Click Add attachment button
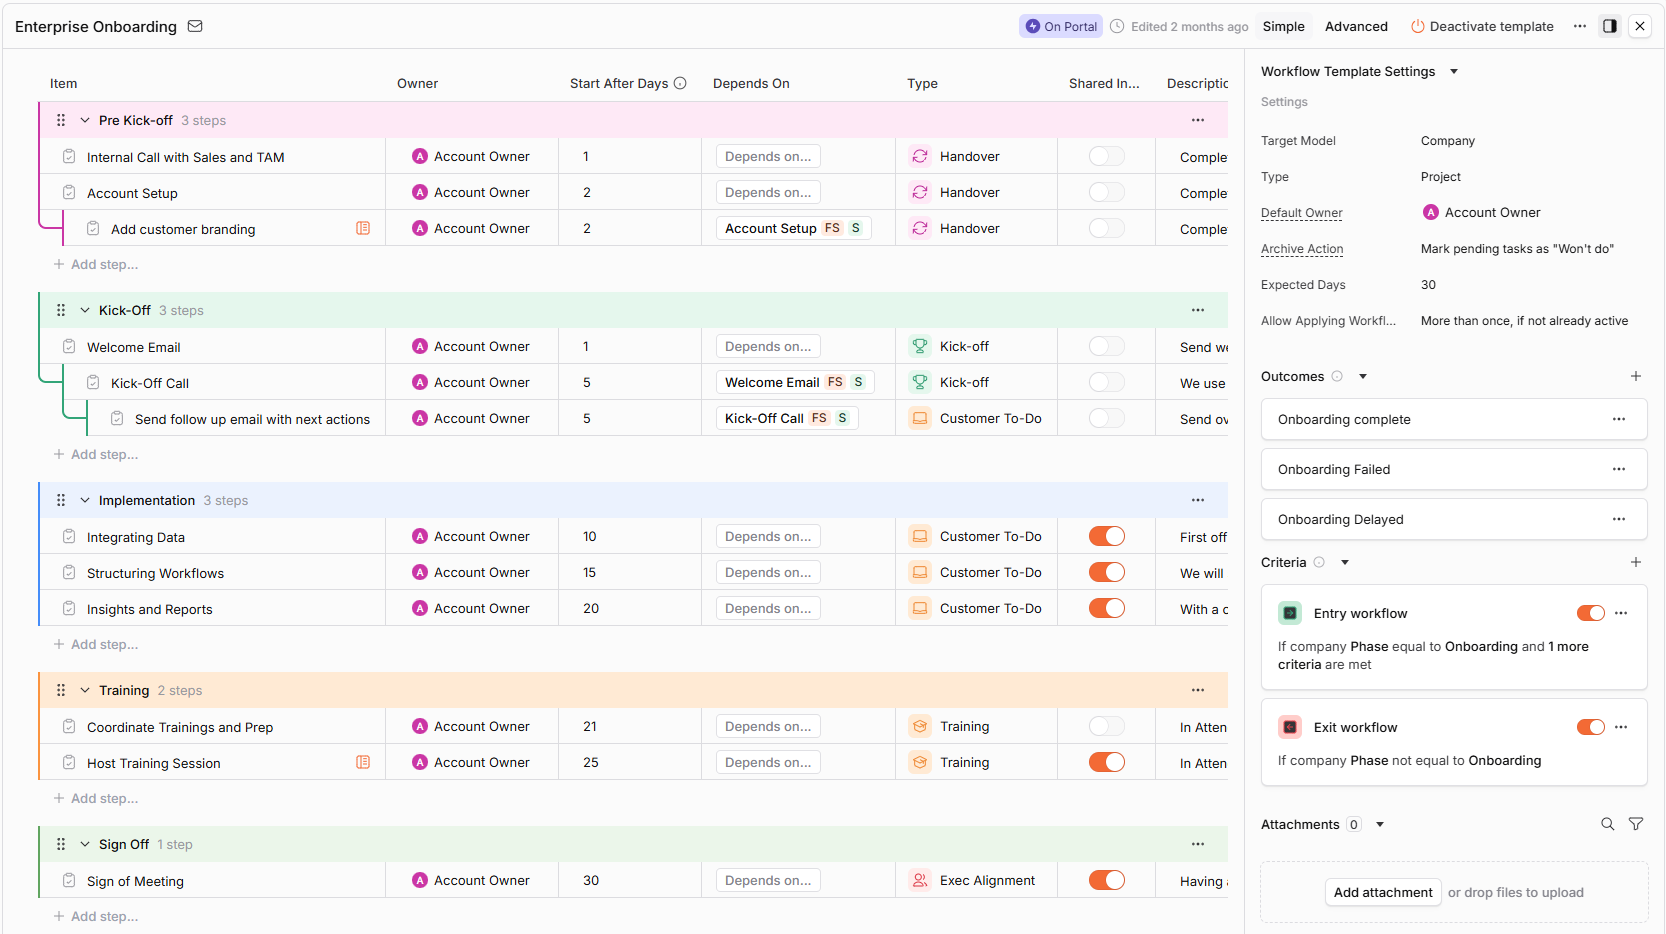Screen dimensions: 1666x934 pyautogui.click(x=1383, y=892)
